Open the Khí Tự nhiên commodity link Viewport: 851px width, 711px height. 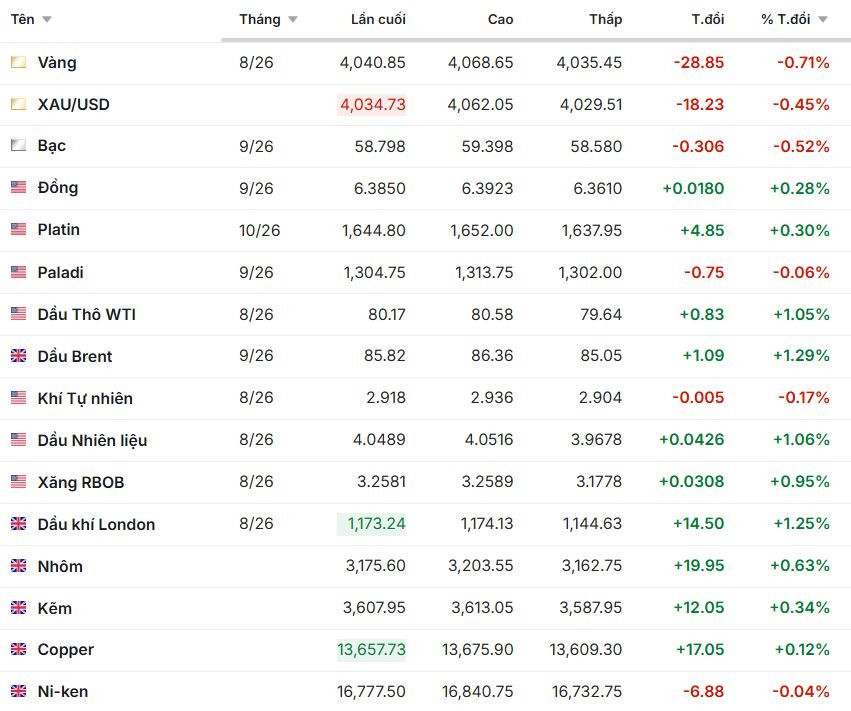pyautogui.click(x=85, y=398)
